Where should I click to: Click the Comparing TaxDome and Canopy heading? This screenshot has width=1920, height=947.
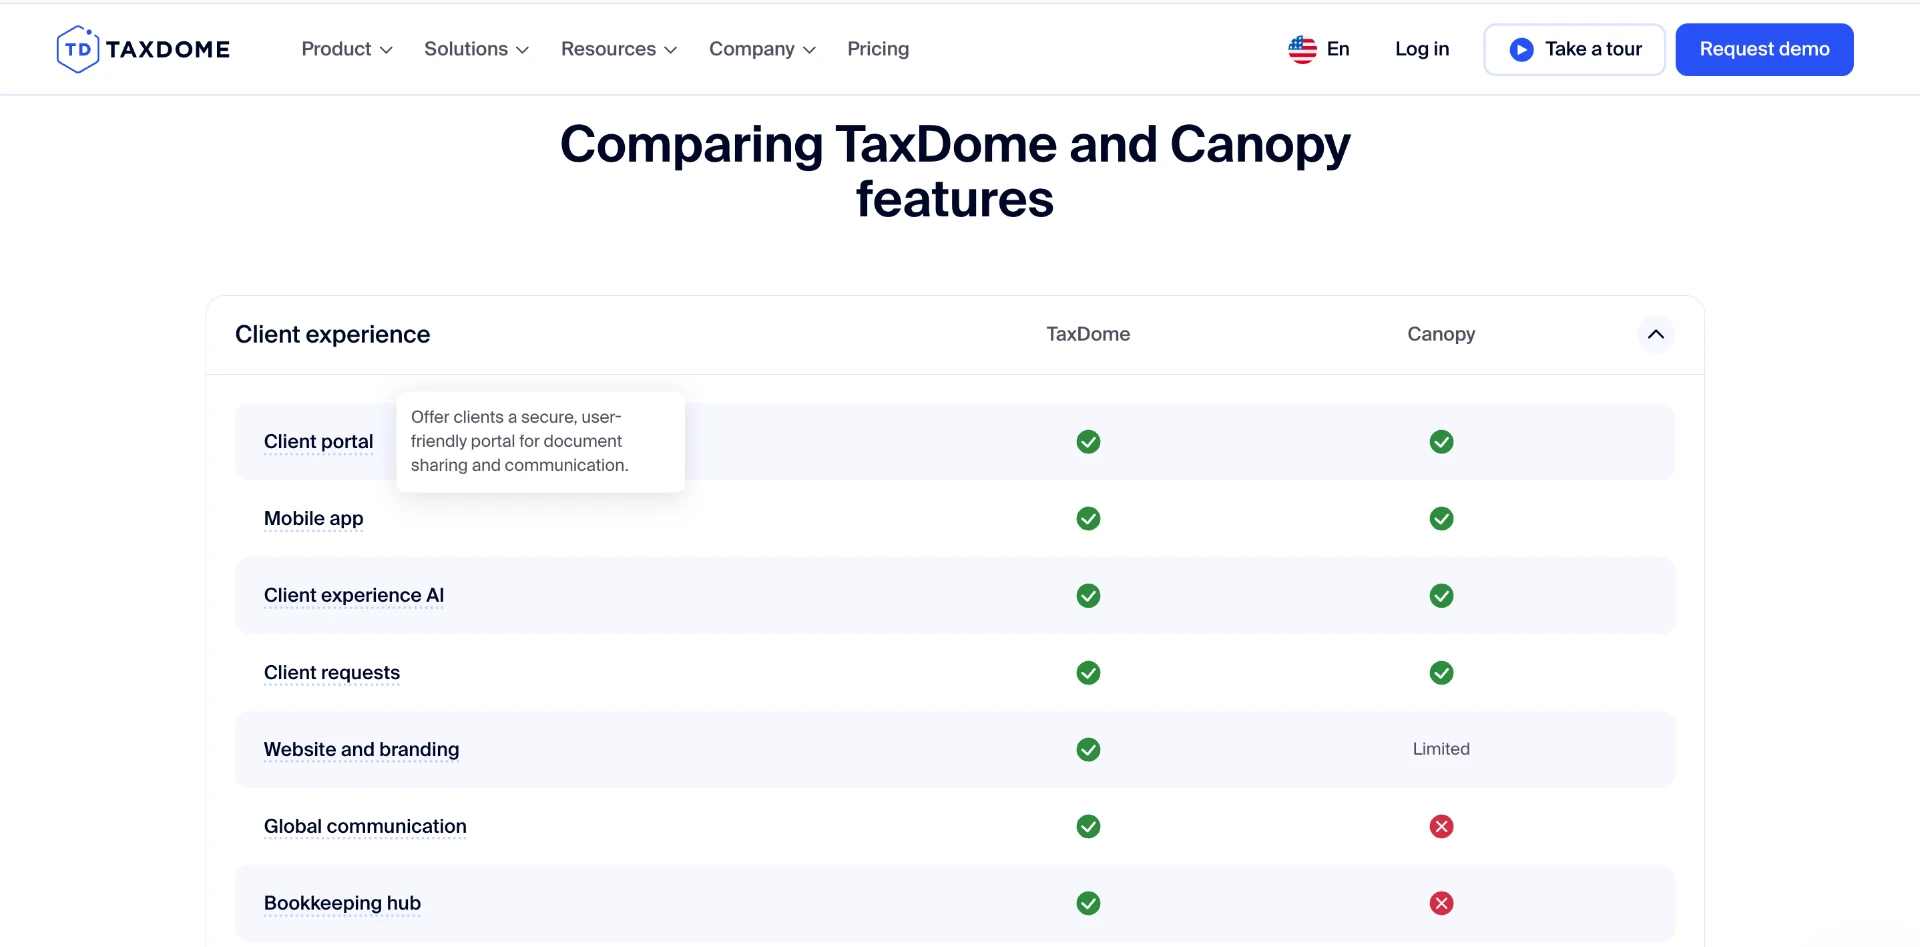tap(955, 171)
